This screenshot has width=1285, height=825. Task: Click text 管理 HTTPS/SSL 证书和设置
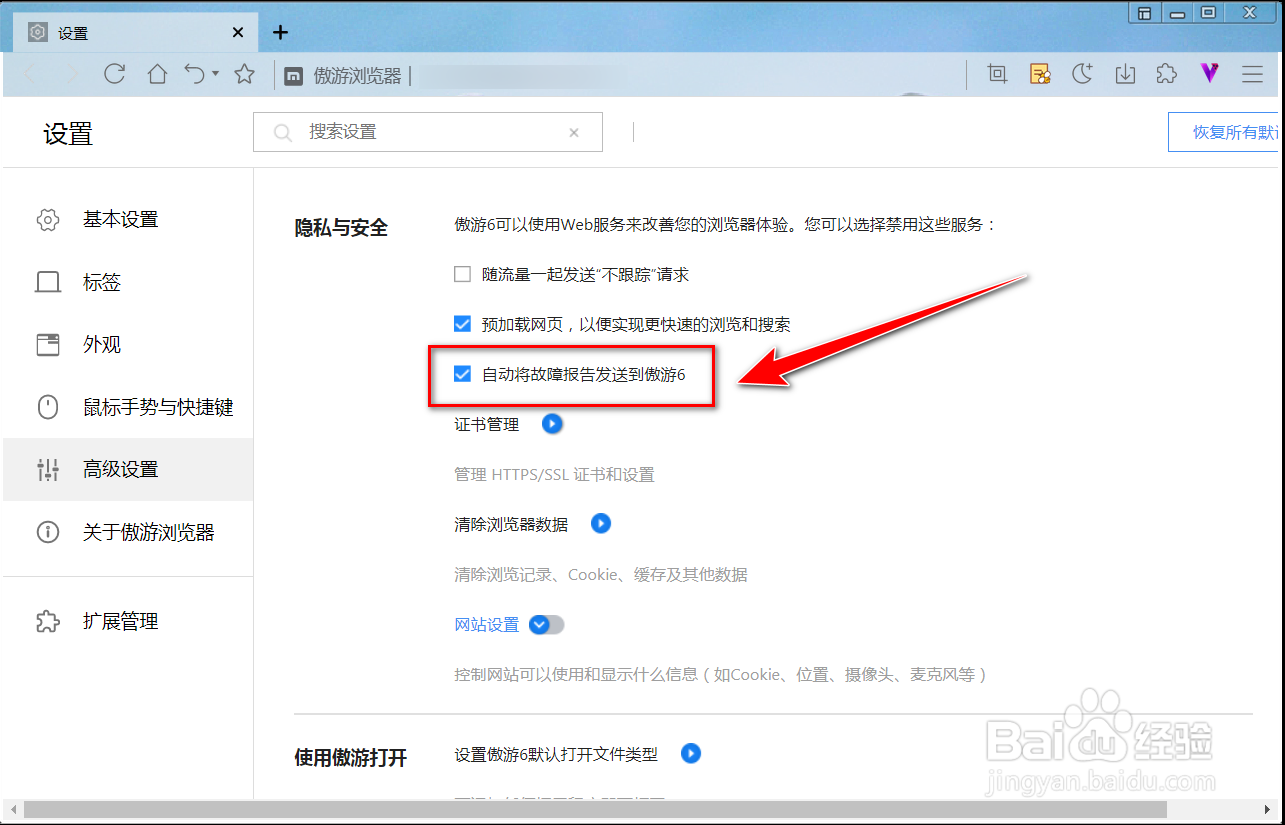554,474
